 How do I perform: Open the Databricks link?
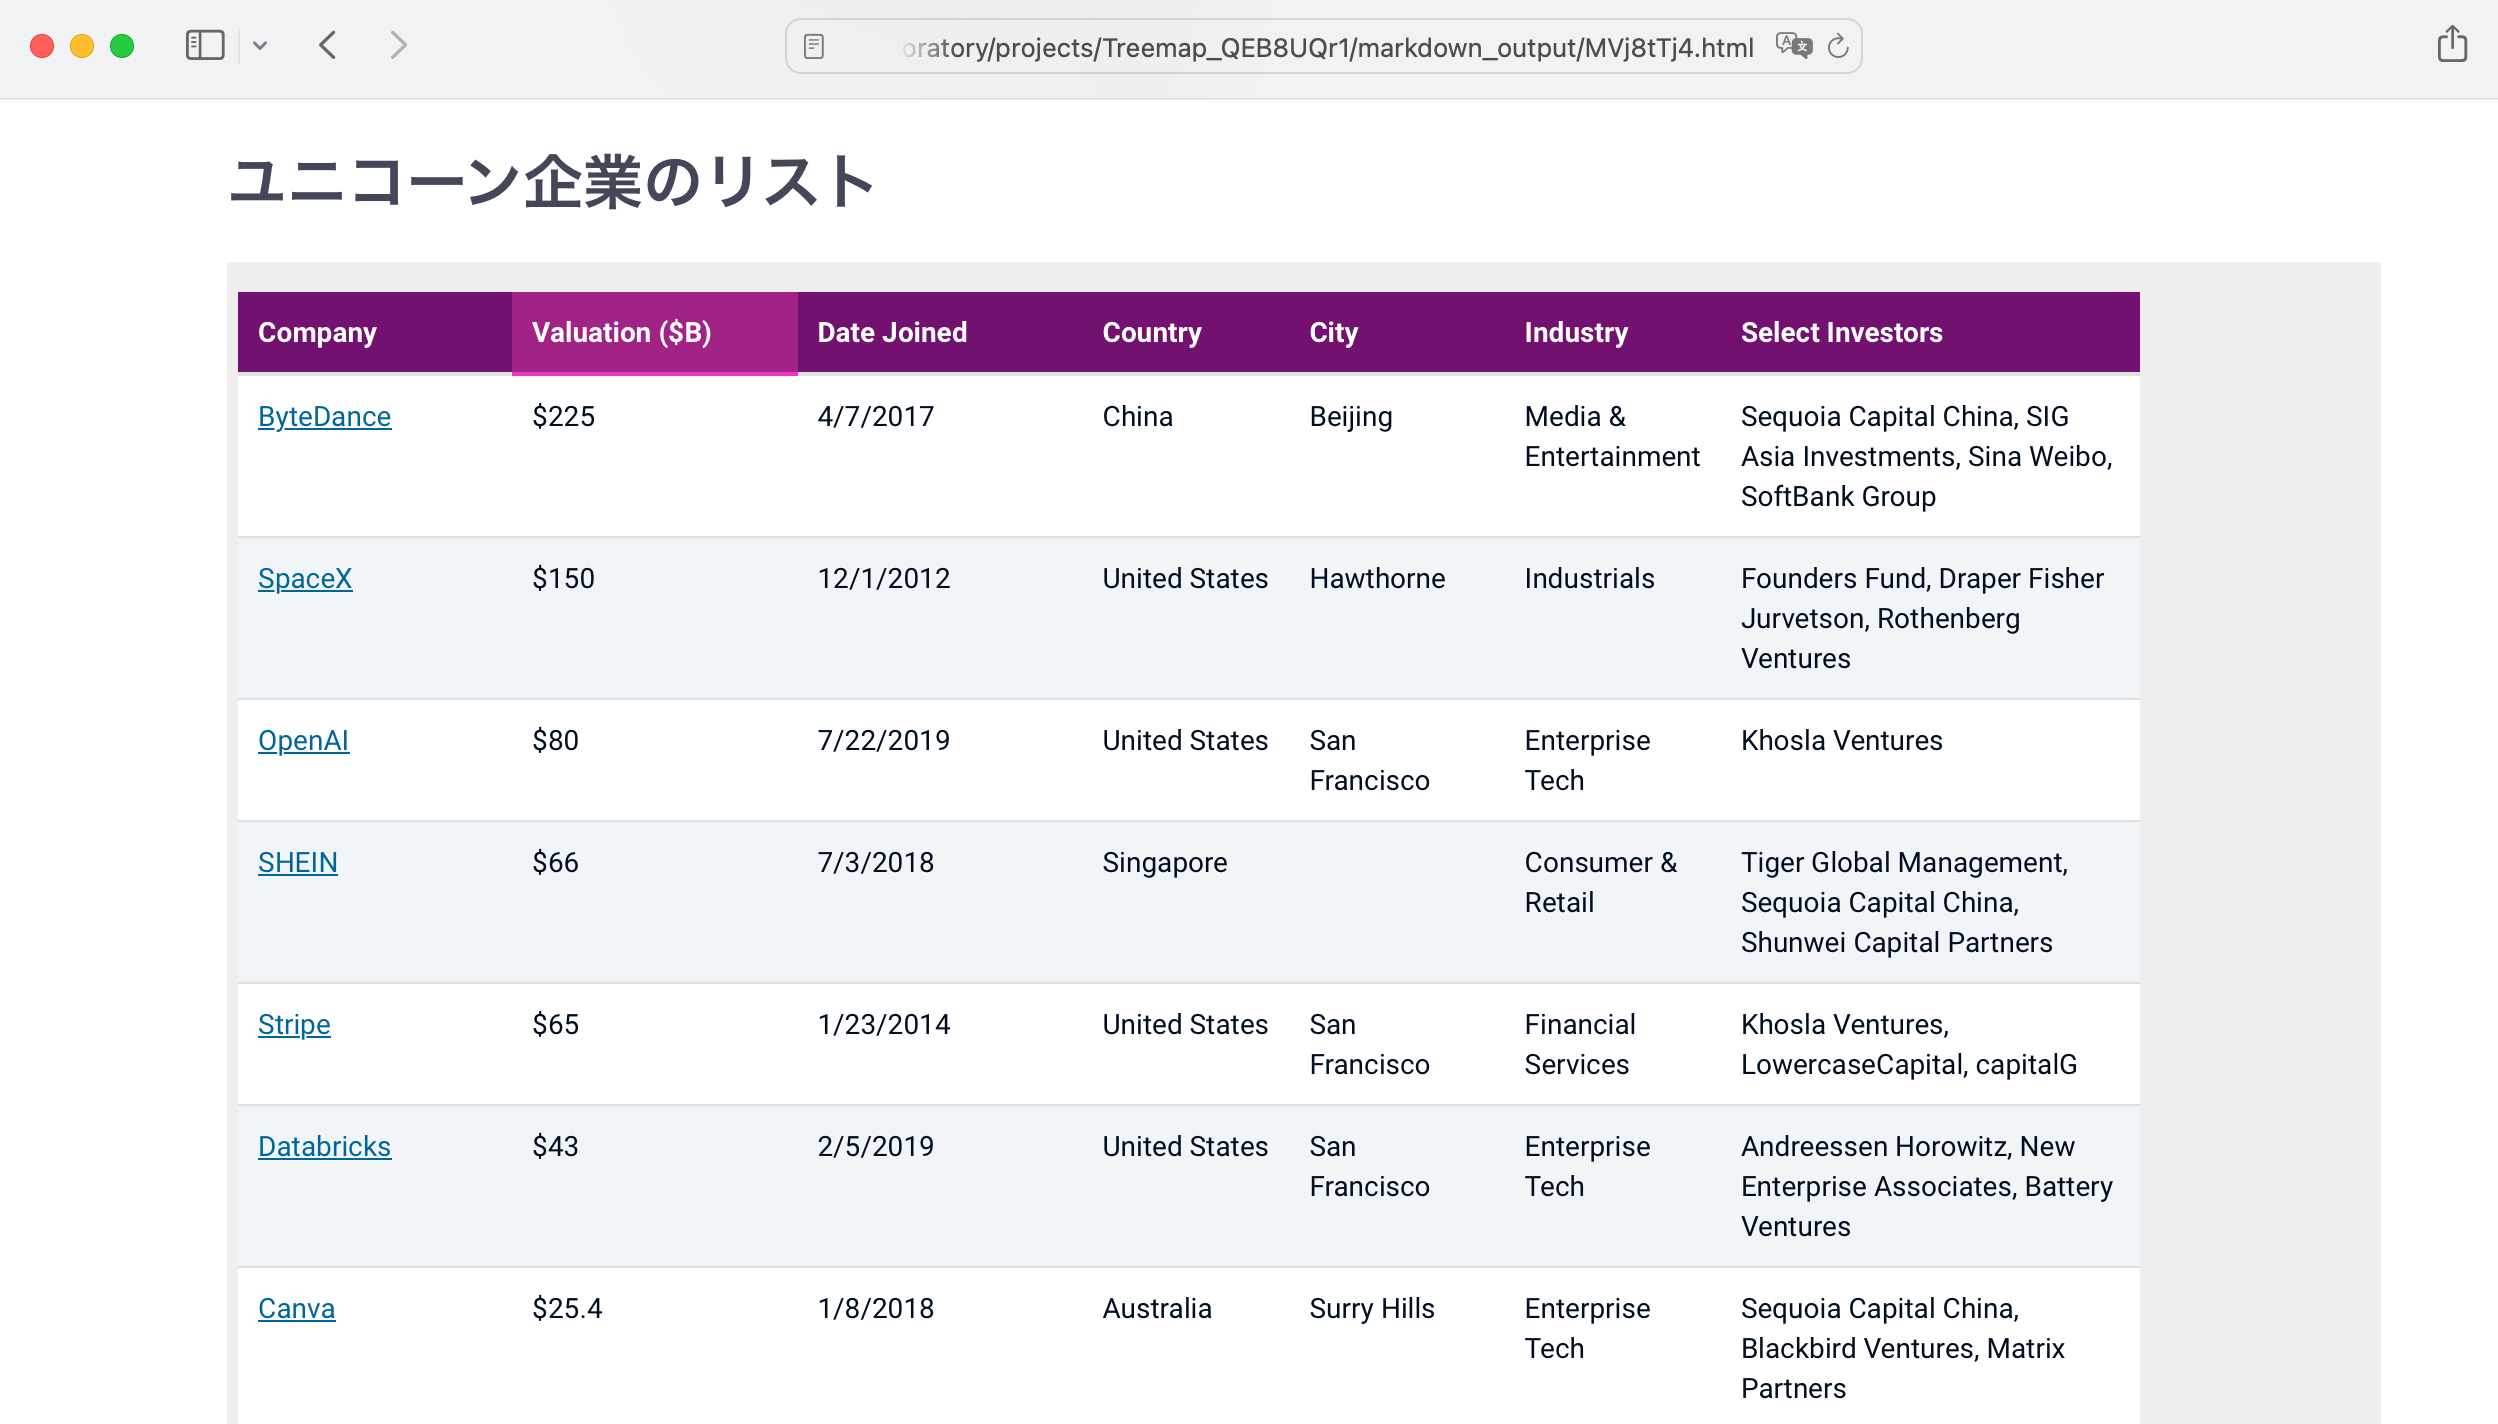coord(324,1147)
